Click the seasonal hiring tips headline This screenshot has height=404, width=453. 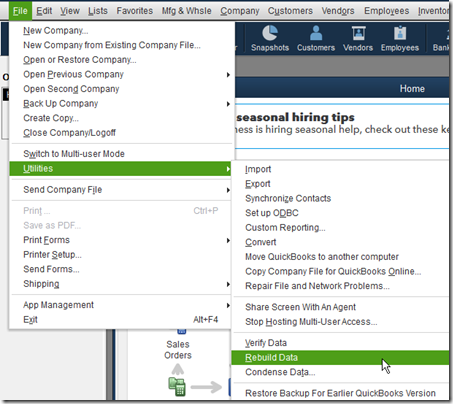[x=295, y=117]
